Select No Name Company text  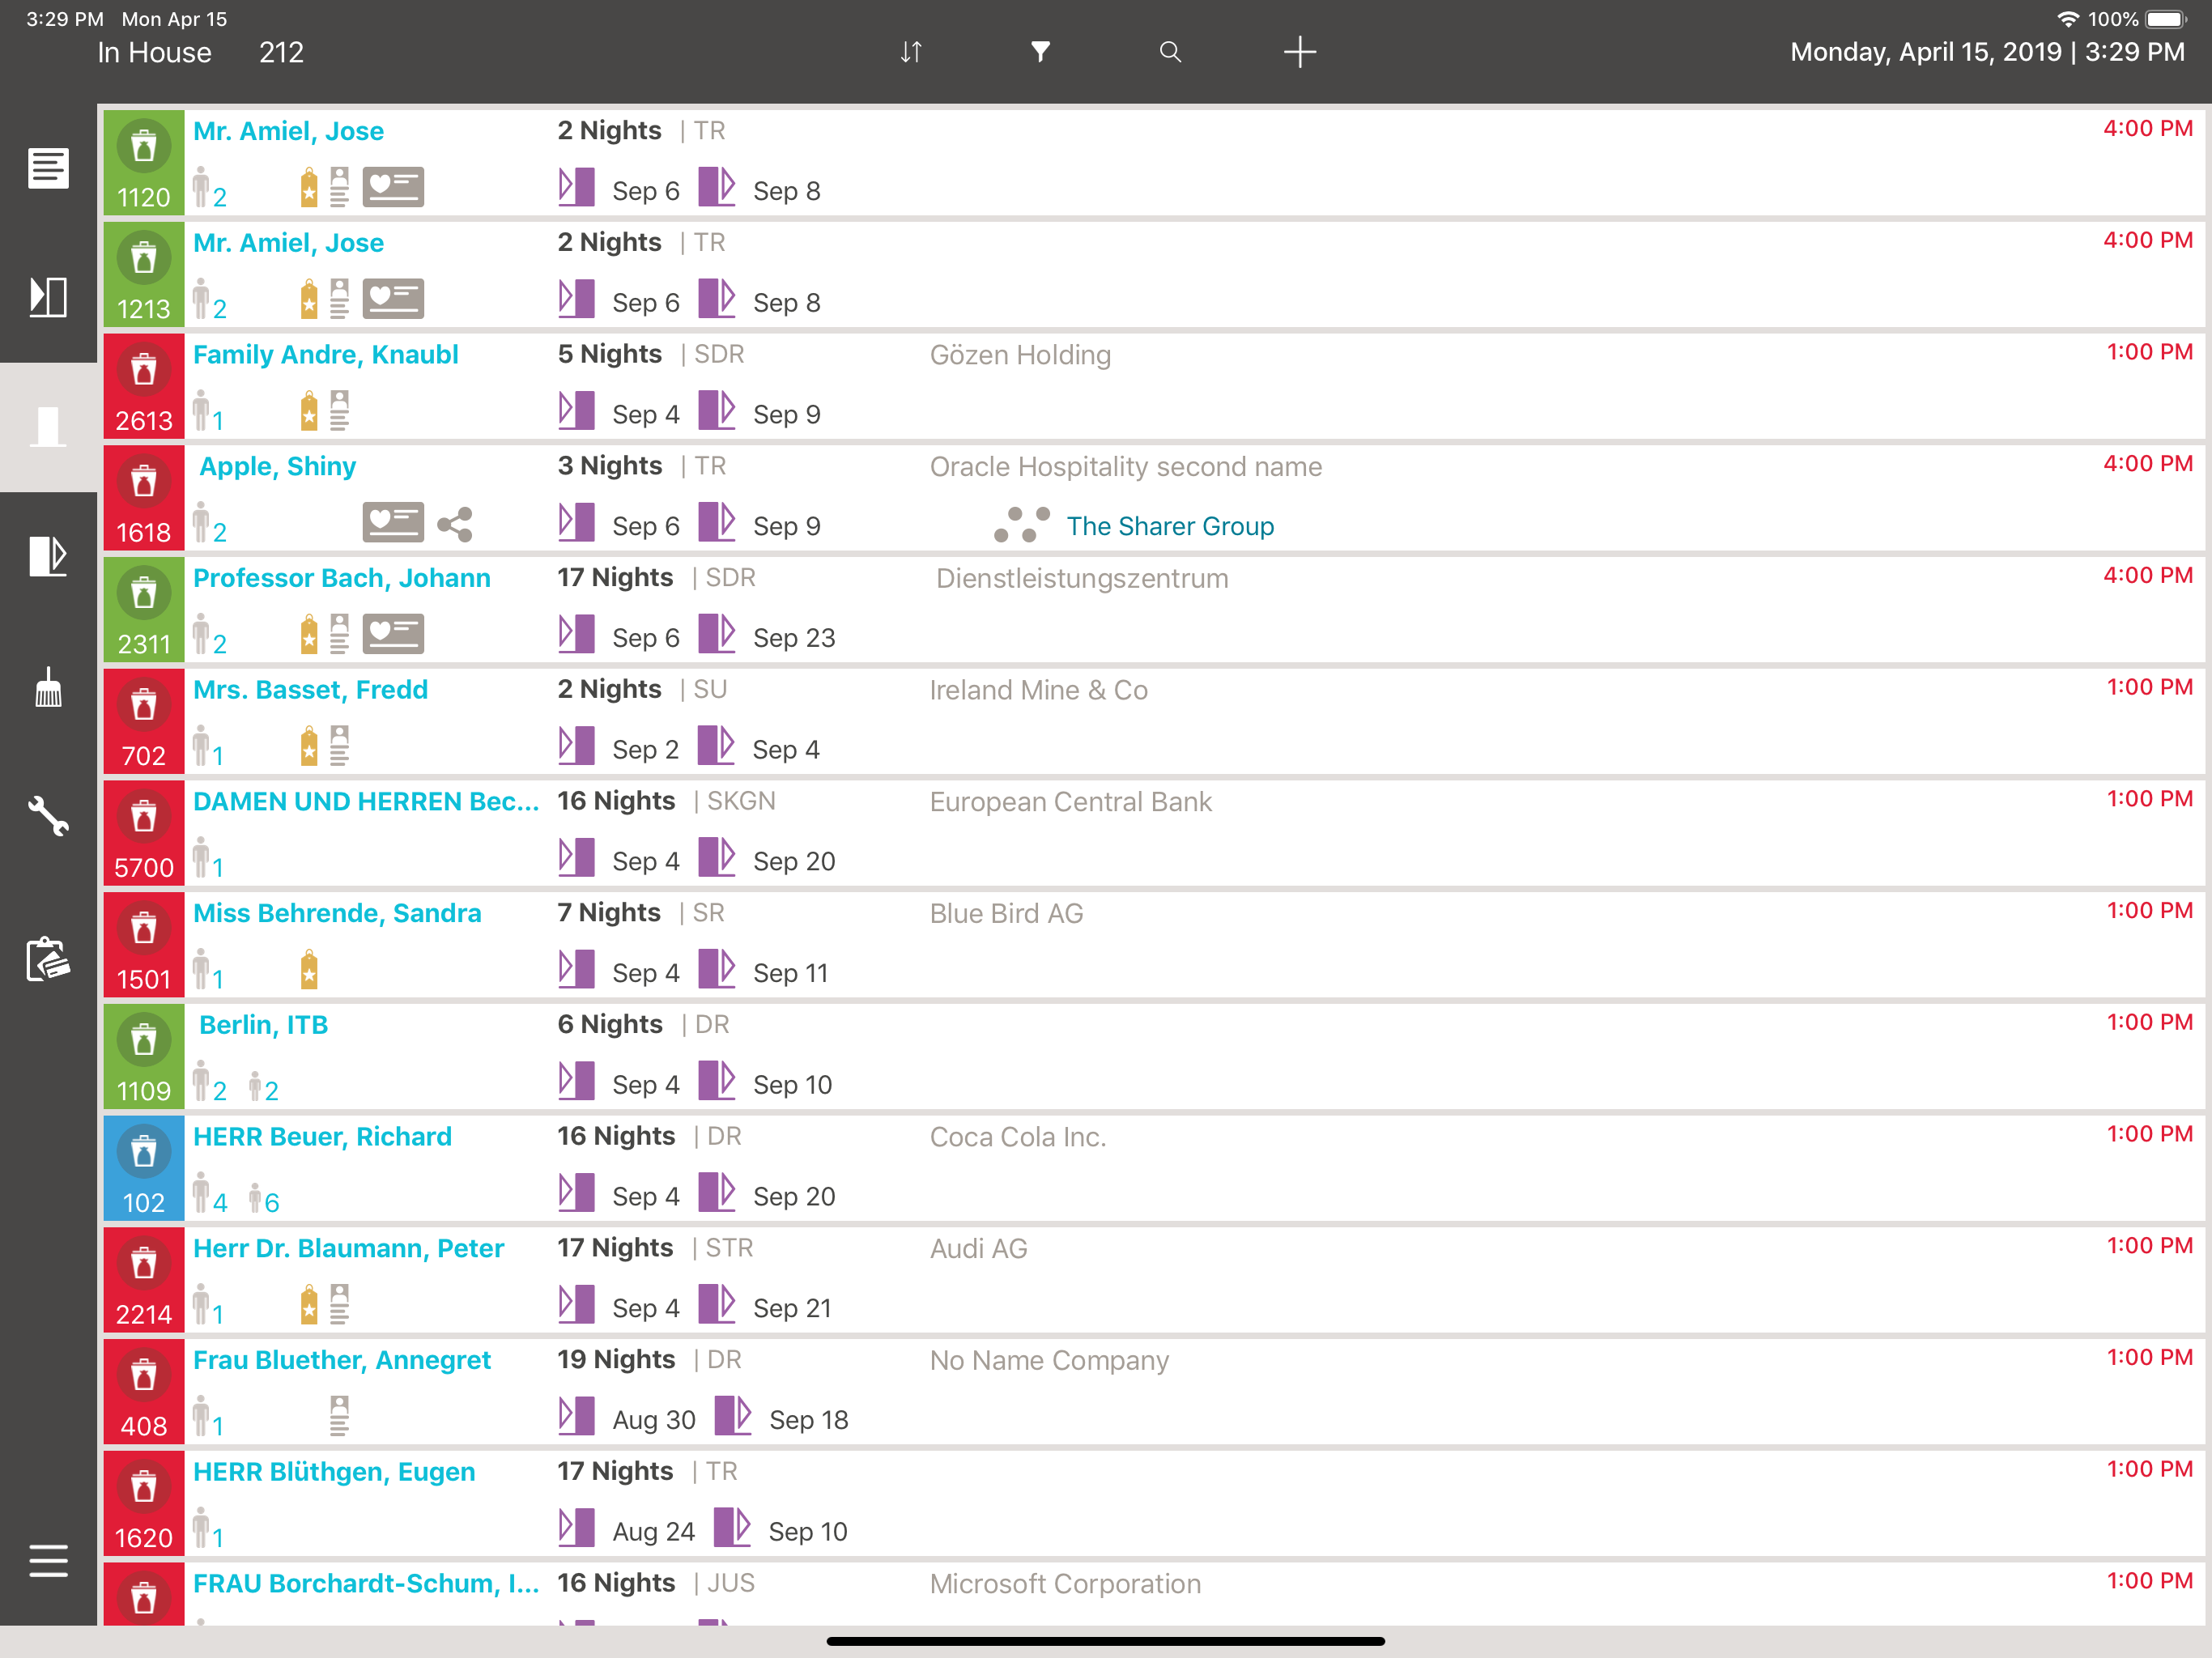[x=1049, y=1361]
